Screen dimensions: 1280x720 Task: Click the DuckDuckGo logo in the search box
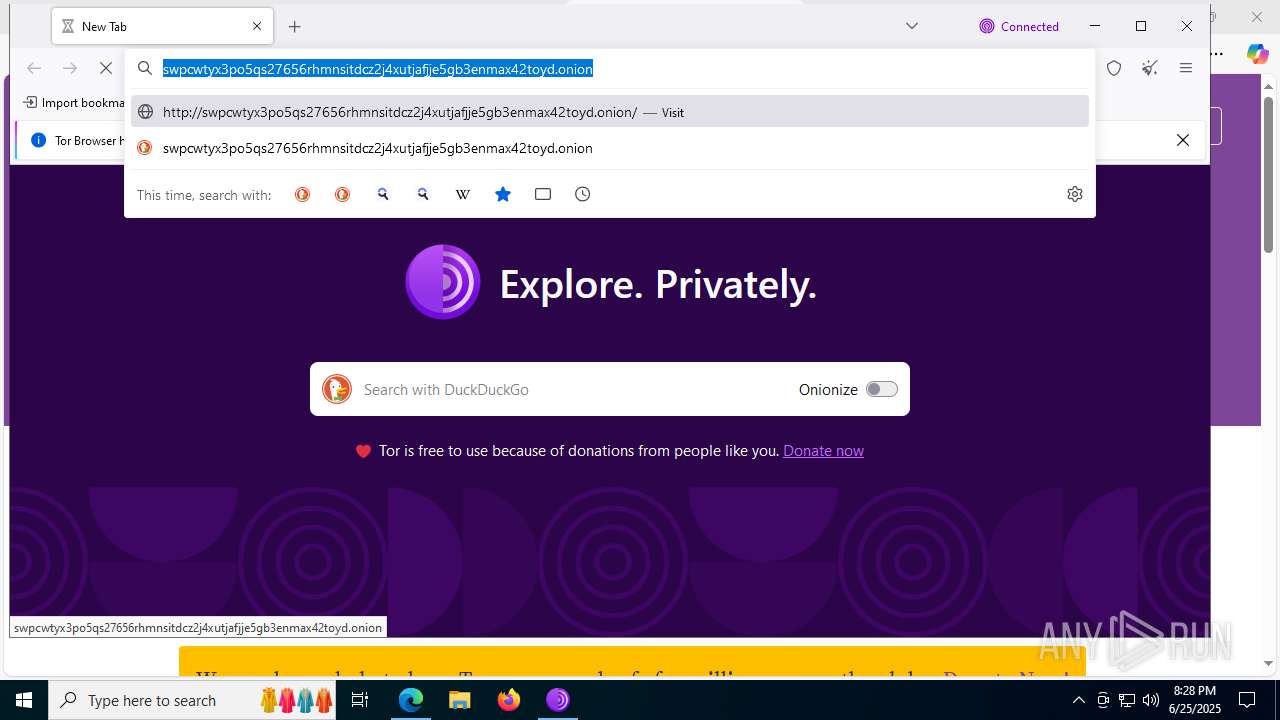point(337,389)
